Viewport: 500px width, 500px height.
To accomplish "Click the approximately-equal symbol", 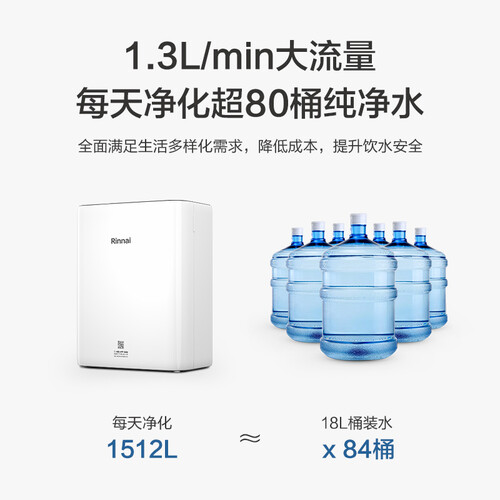I will pos(250,438).
